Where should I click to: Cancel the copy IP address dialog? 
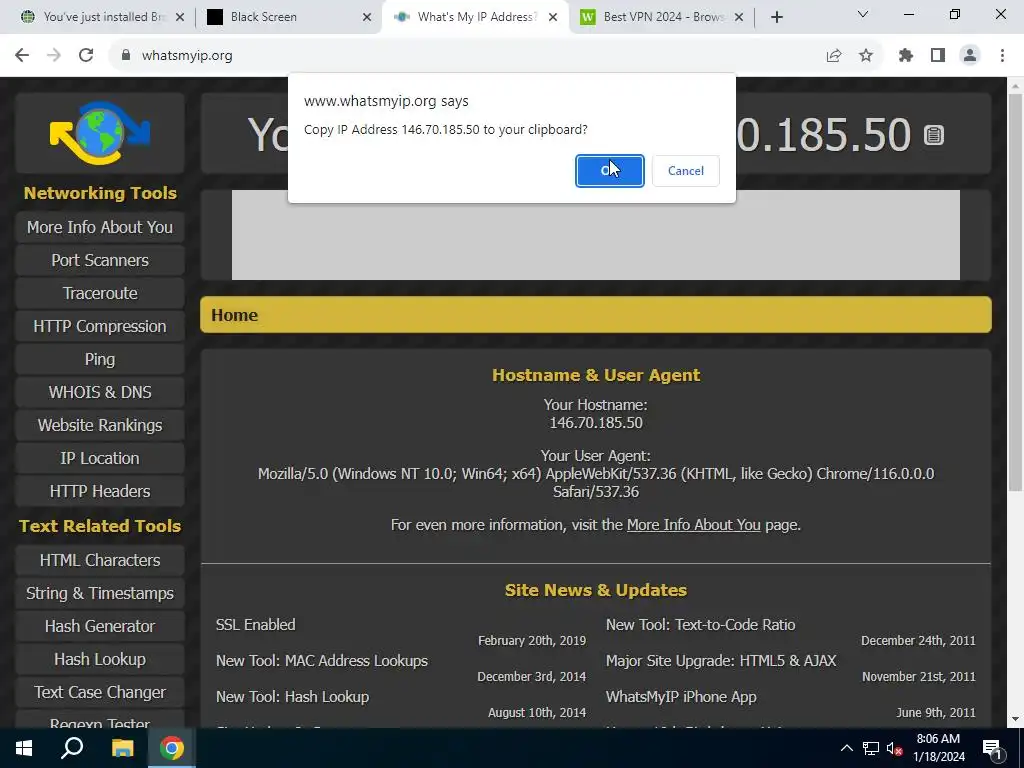(686, 170)
